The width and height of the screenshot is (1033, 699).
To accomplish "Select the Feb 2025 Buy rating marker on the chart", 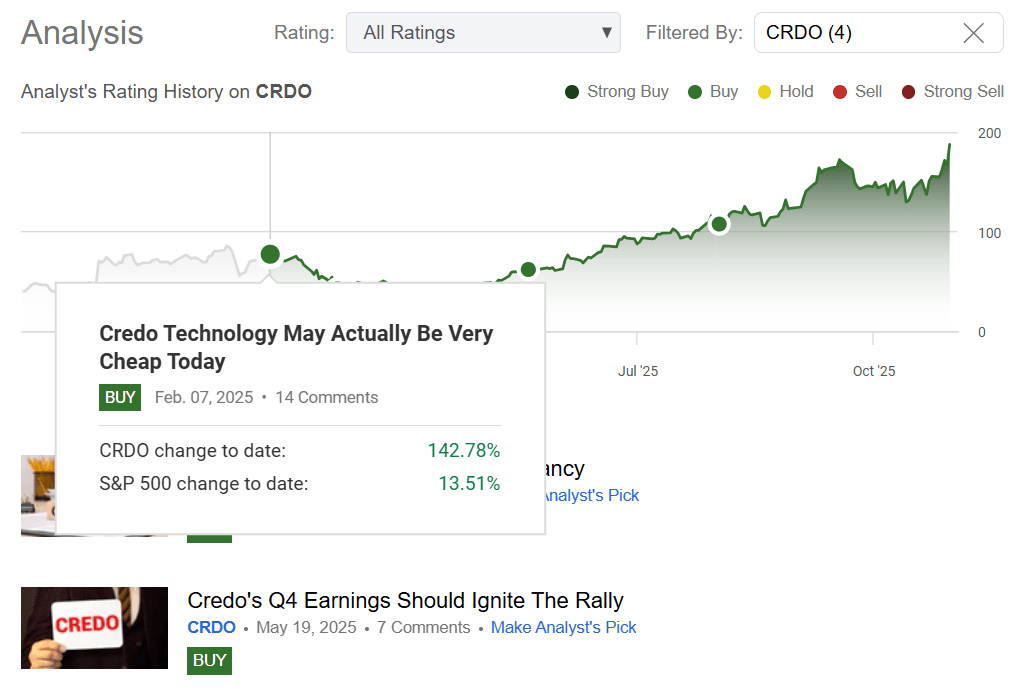I will (270, 254).
